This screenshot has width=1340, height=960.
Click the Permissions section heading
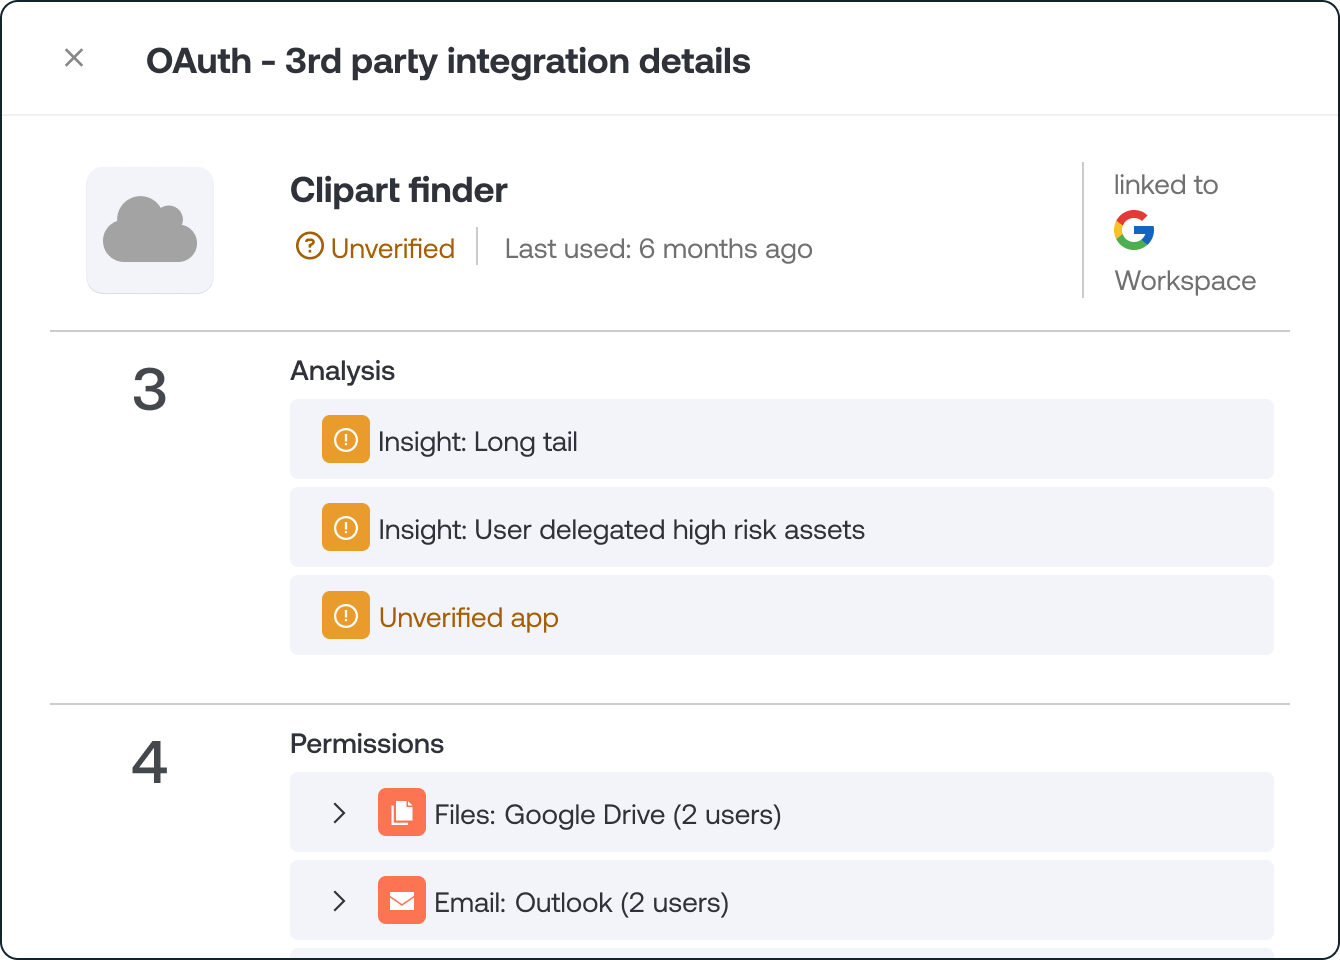click(x=367, y=744)
